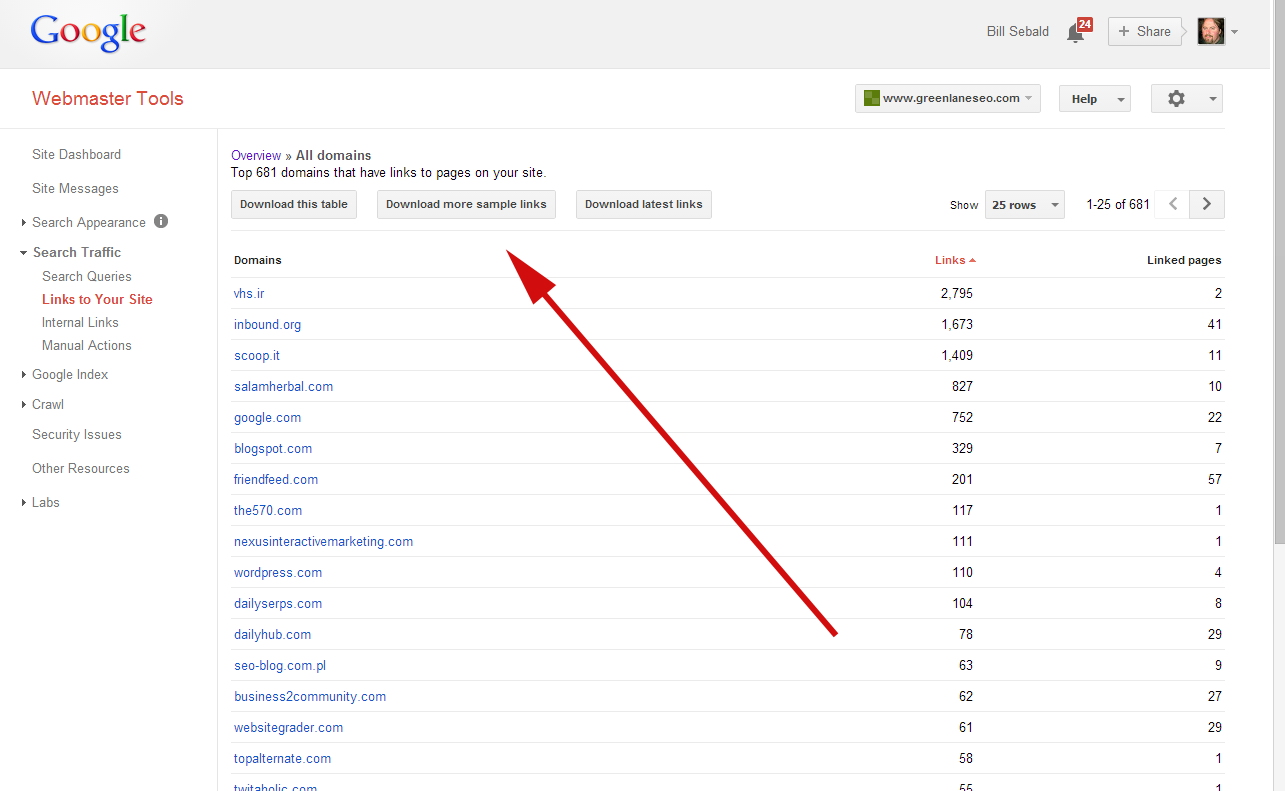The width and height of the screenshot is (1285, 791).
Task: Click the 2,795 links count for vhs.ir
Action: coord(956,293)
